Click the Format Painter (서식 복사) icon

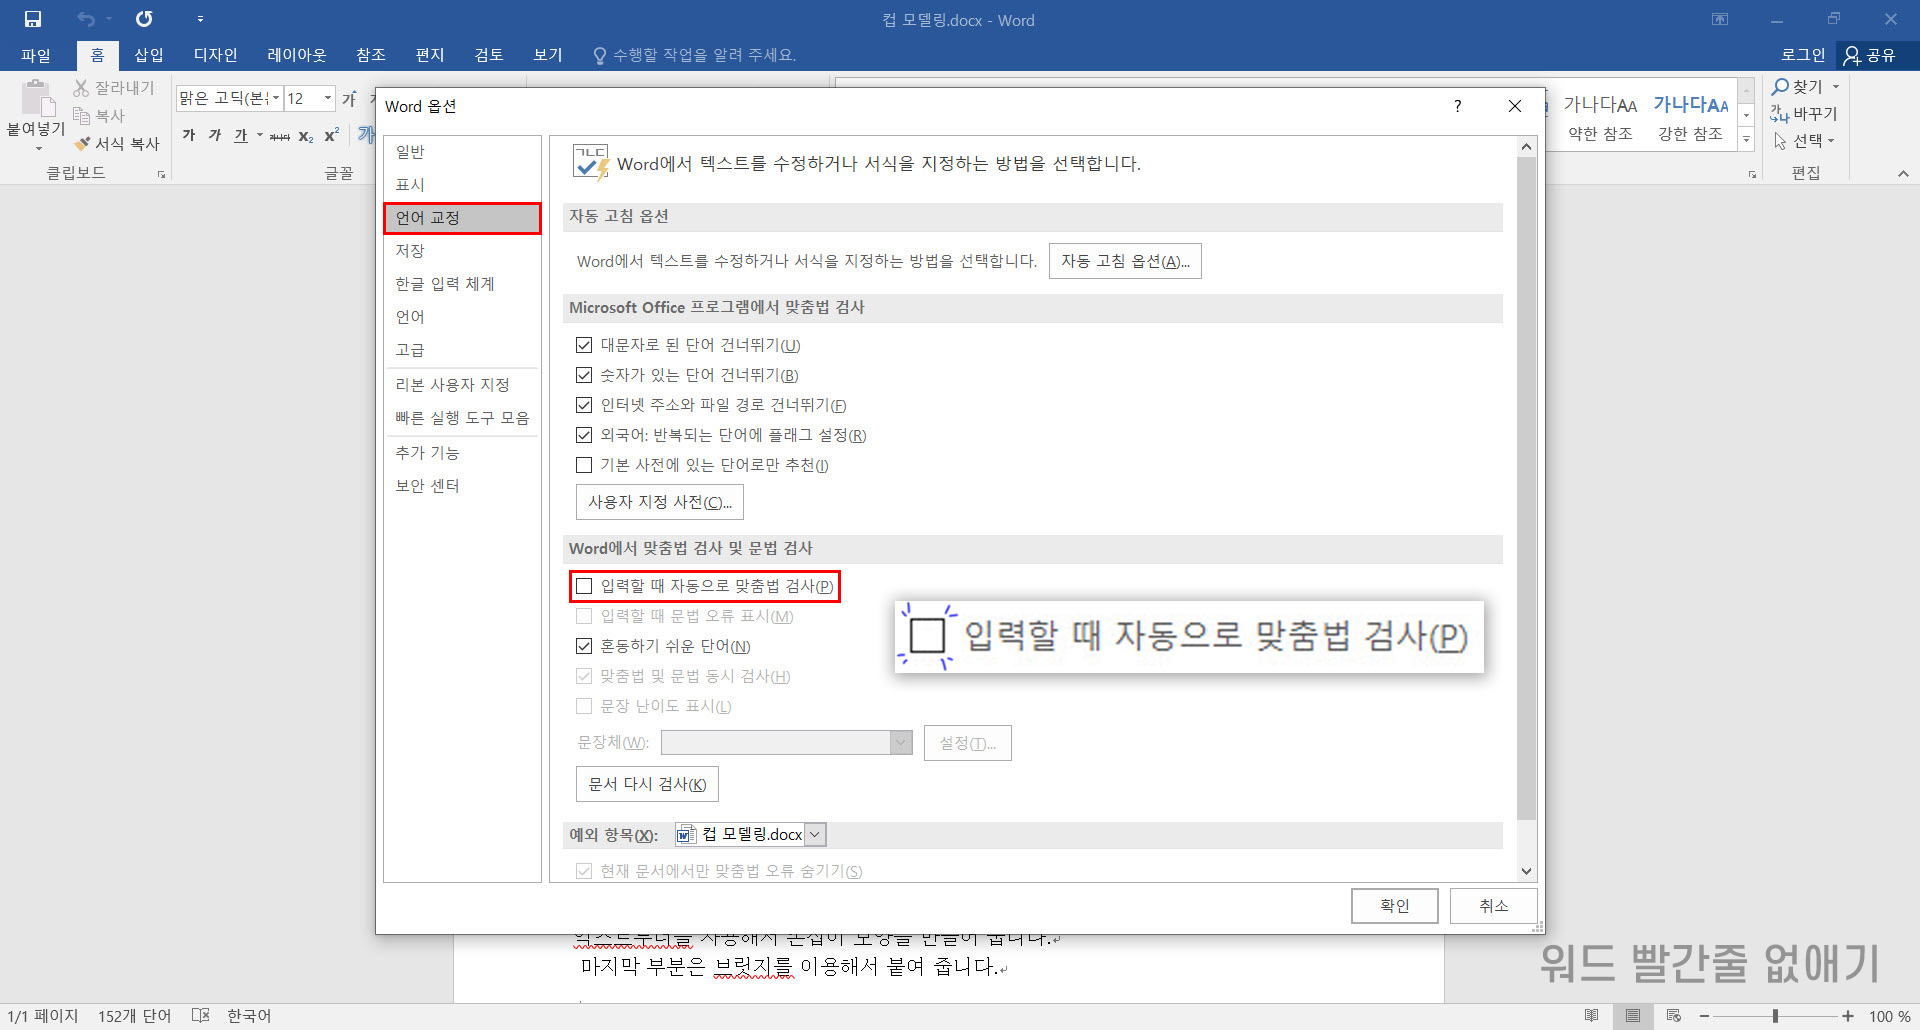tap(82, 144)
